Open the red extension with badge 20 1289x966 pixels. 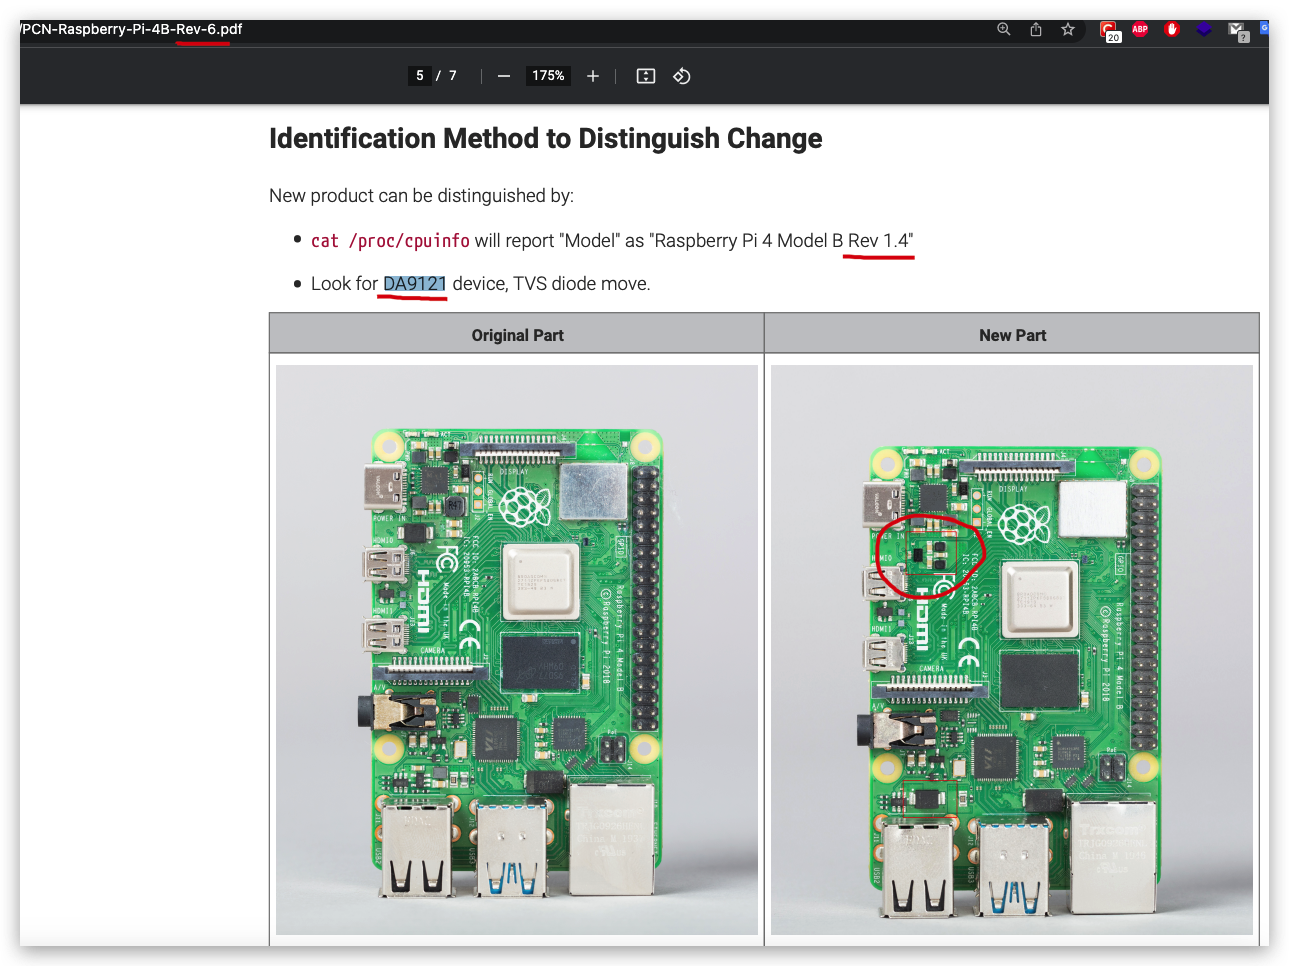1109,31
